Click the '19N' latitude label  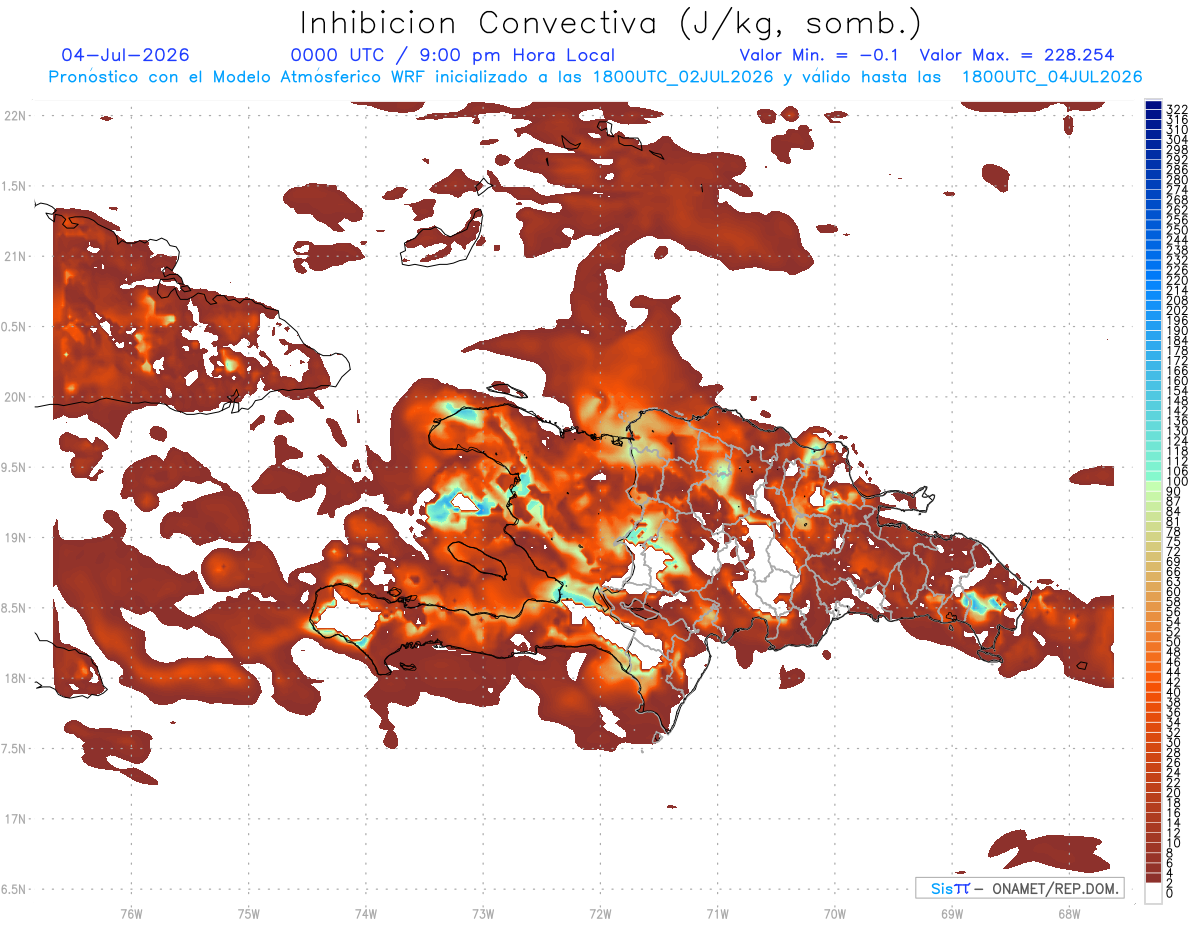(17, 538)
